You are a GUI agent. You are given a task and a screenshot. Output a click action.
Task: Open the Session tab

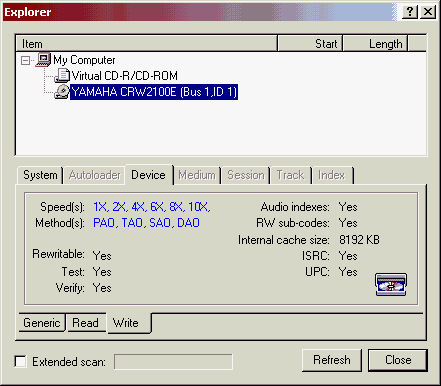pyautogui.click(x=246, y=175)
